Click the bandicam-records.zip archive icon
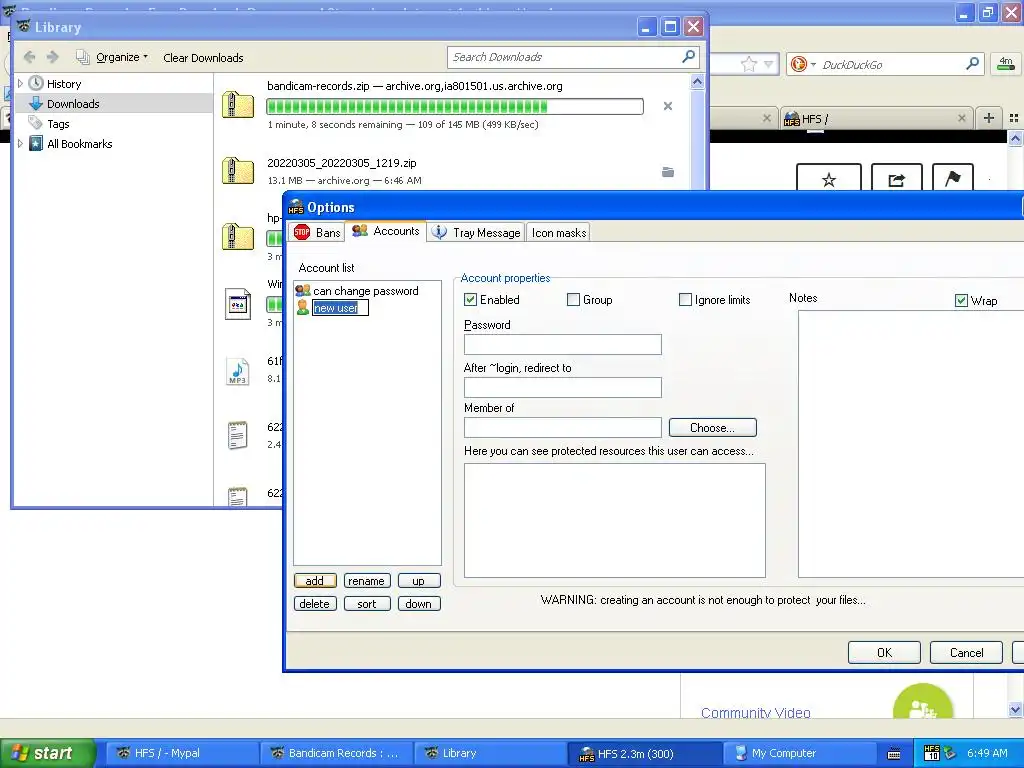The image size is (1024, 768). point(238,104)
